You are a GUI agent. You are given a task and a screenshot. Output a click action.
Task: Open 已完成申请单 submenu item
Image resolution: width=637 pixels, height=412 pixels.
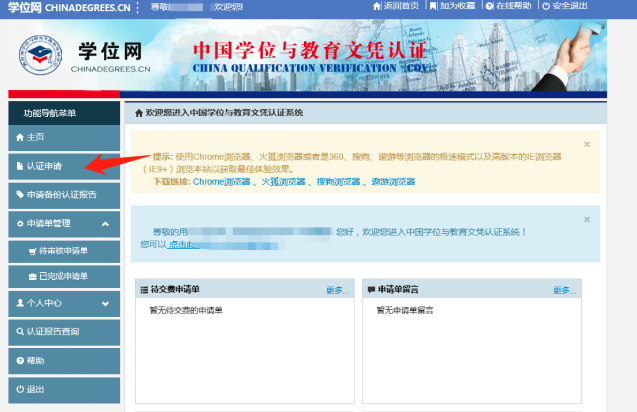click(x=64, y=277)
